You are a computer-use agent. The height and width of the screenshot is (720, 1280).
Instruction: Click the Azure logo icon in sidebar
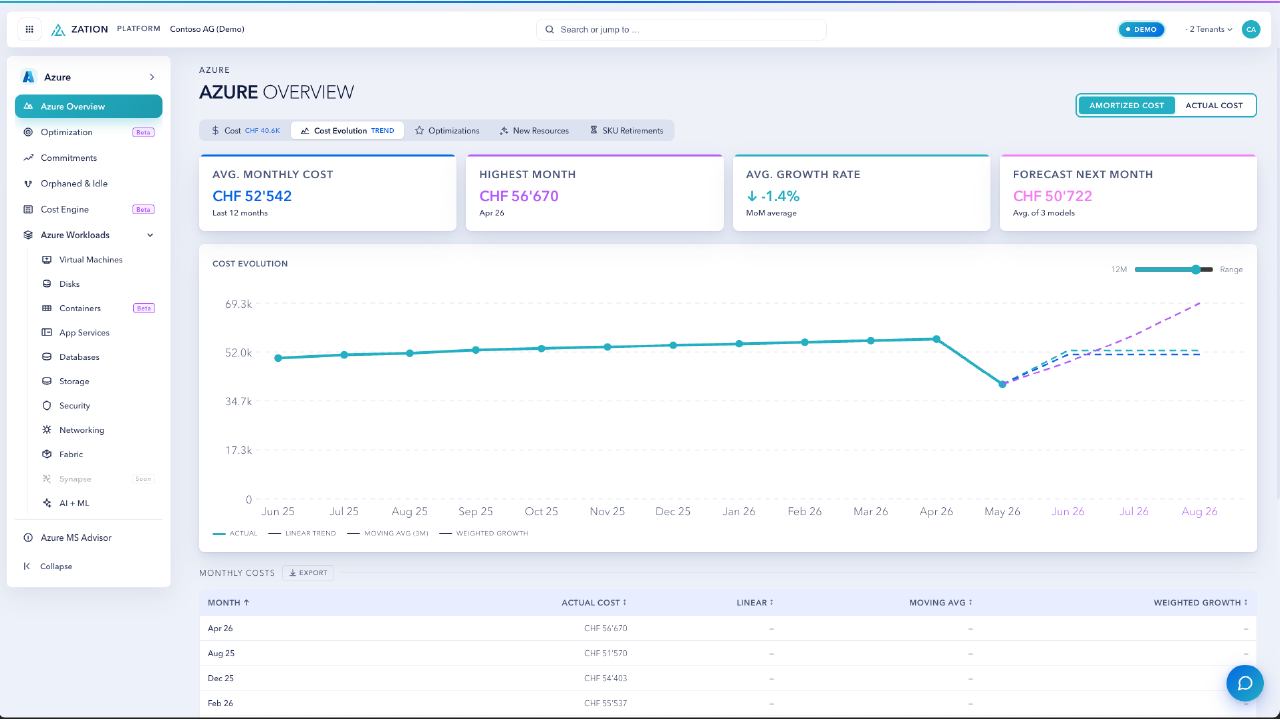pos(29,77)
